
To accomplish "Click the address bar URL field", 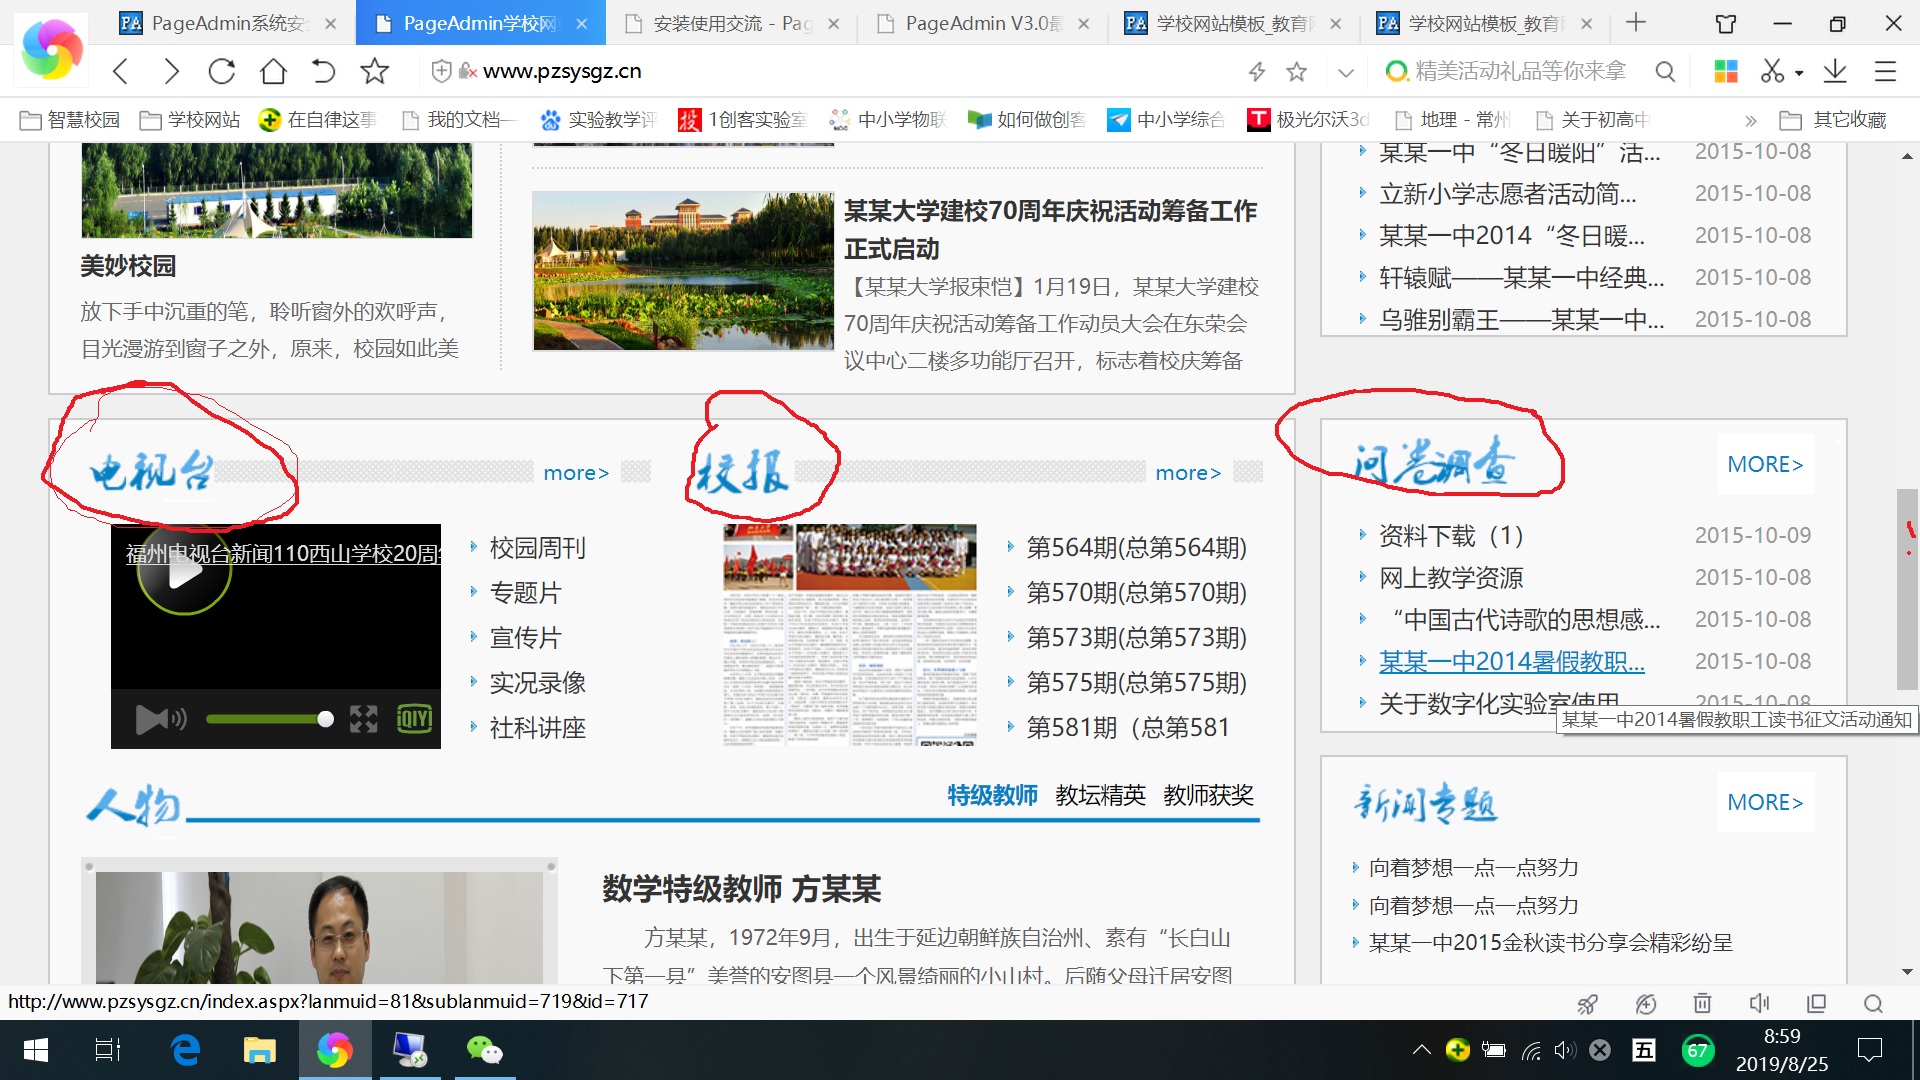I will [x=840, y=71].
